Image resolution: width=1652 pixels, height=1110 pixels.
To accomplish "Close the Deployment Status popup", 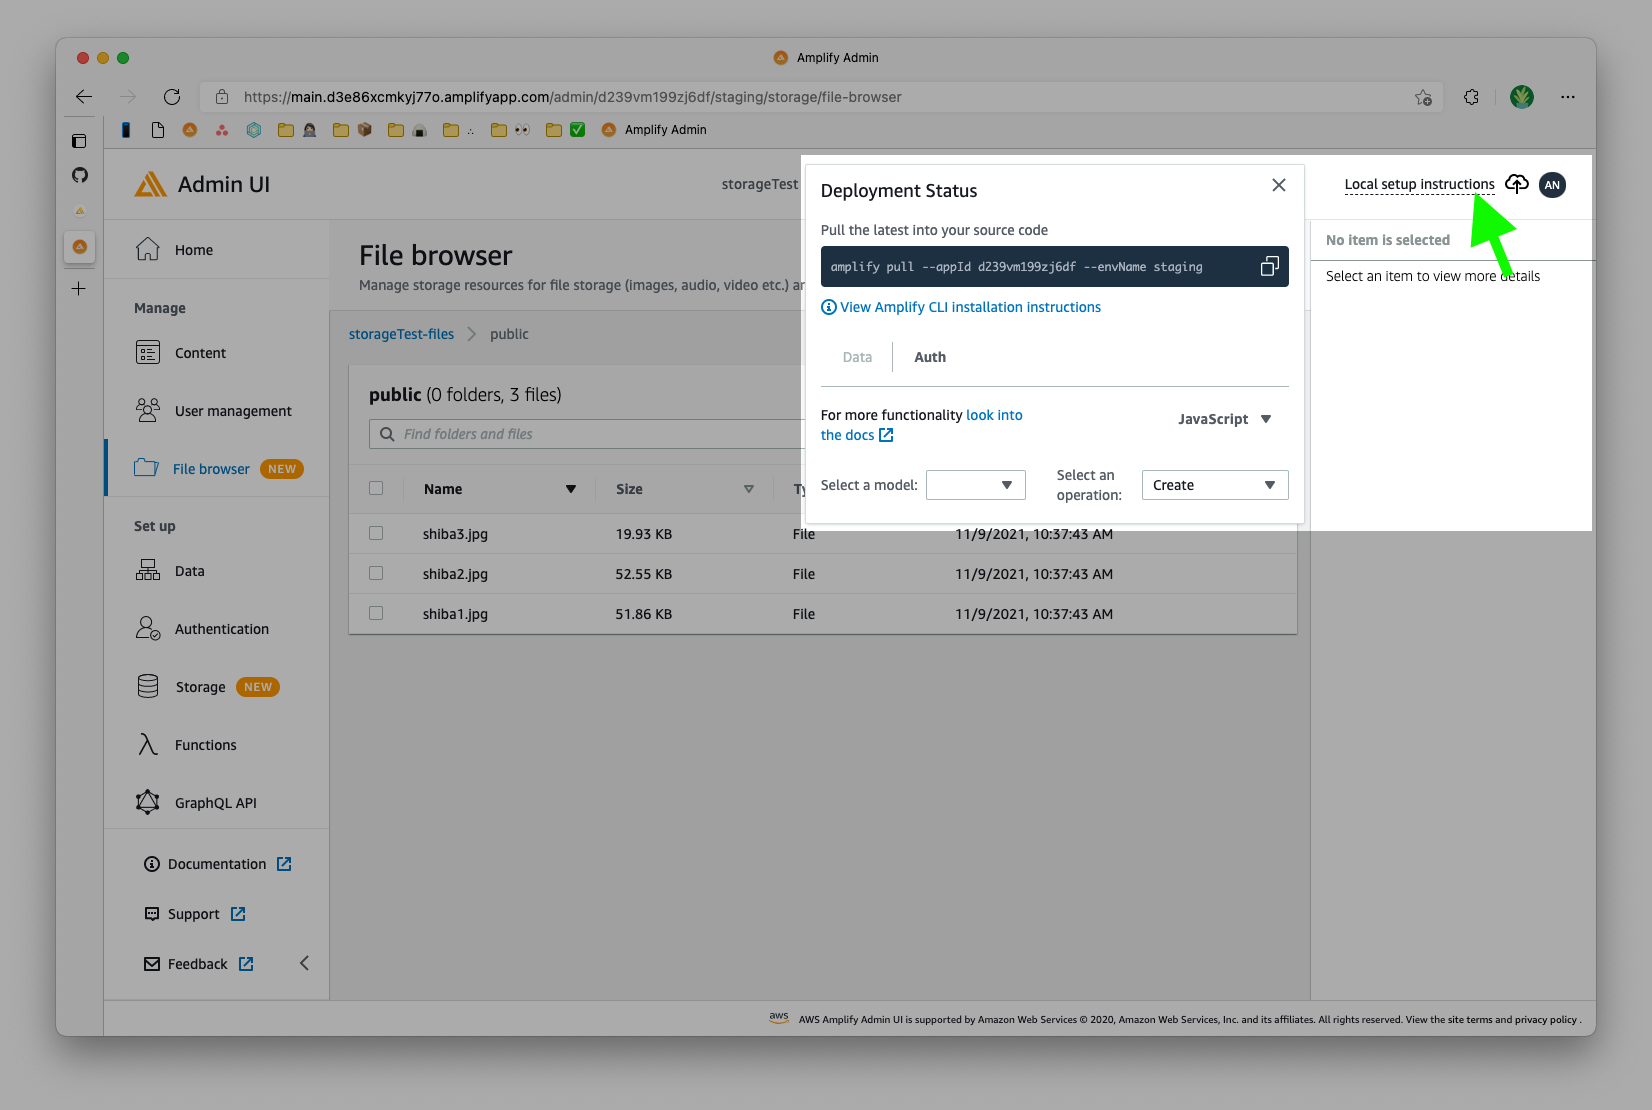I will click(1279, 185).
